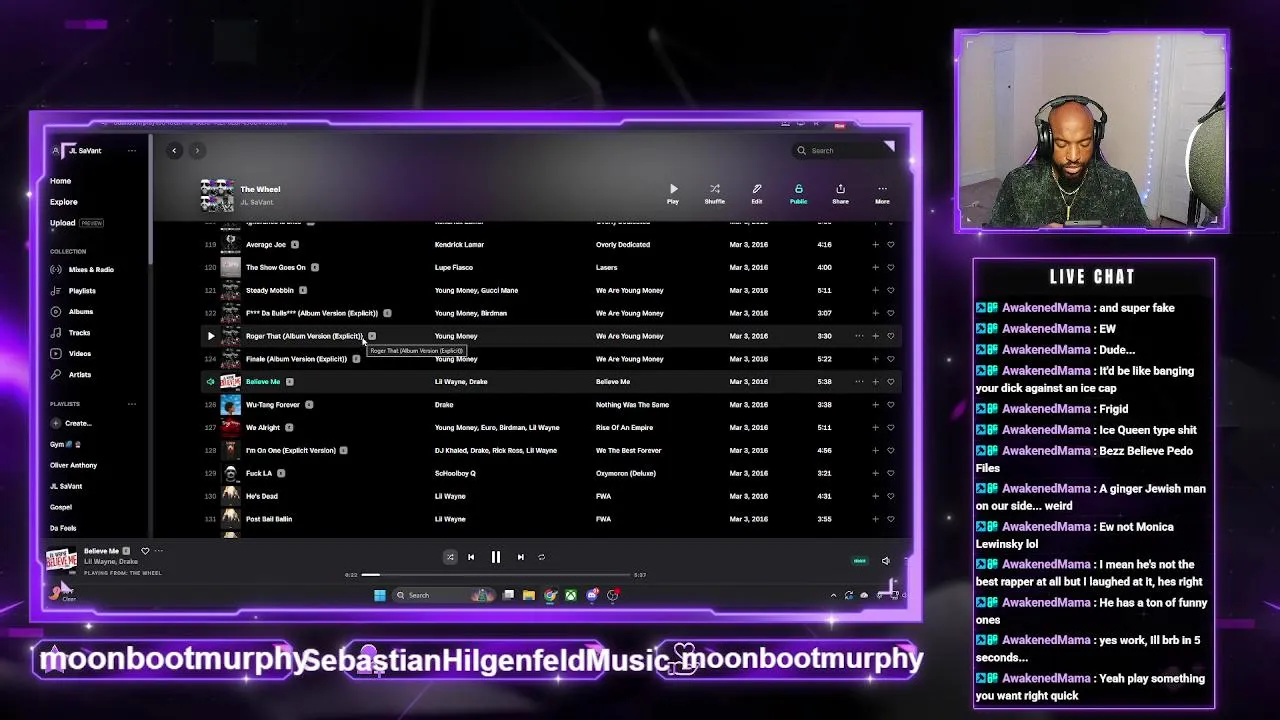This screenshot has height=720, width=1280.
Task: Open Videos in the collection
Action: 71,353
